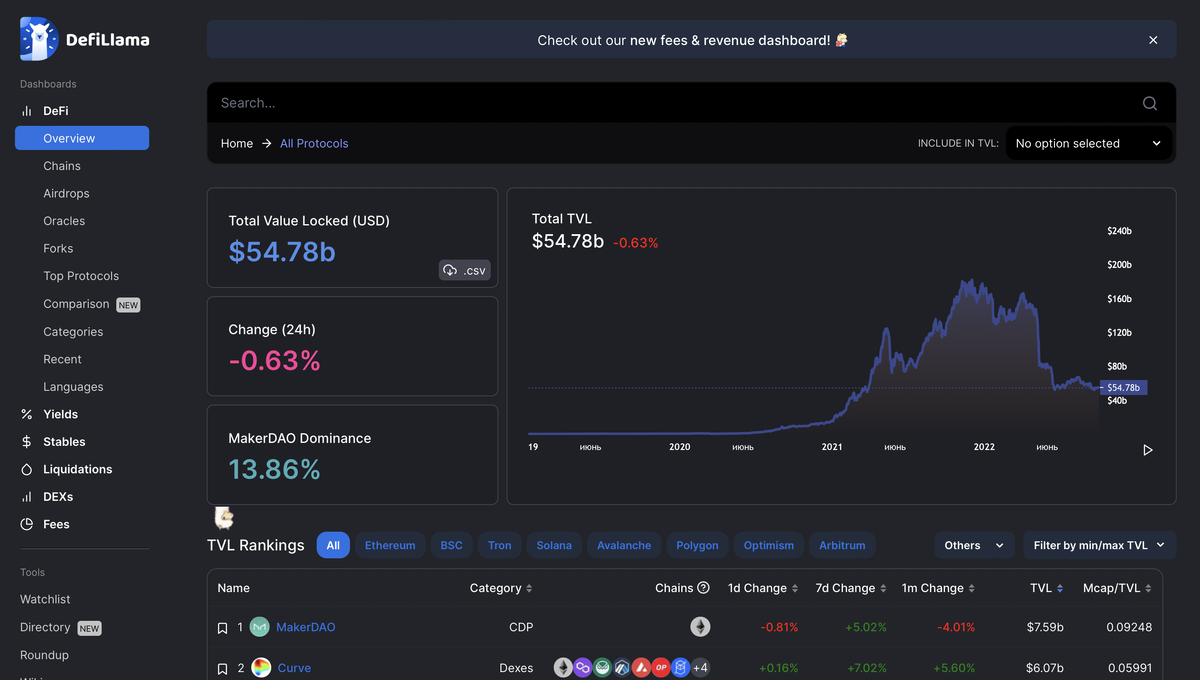Open the Chains sidebar page
1200x680 pixels.
coord(62,166)
